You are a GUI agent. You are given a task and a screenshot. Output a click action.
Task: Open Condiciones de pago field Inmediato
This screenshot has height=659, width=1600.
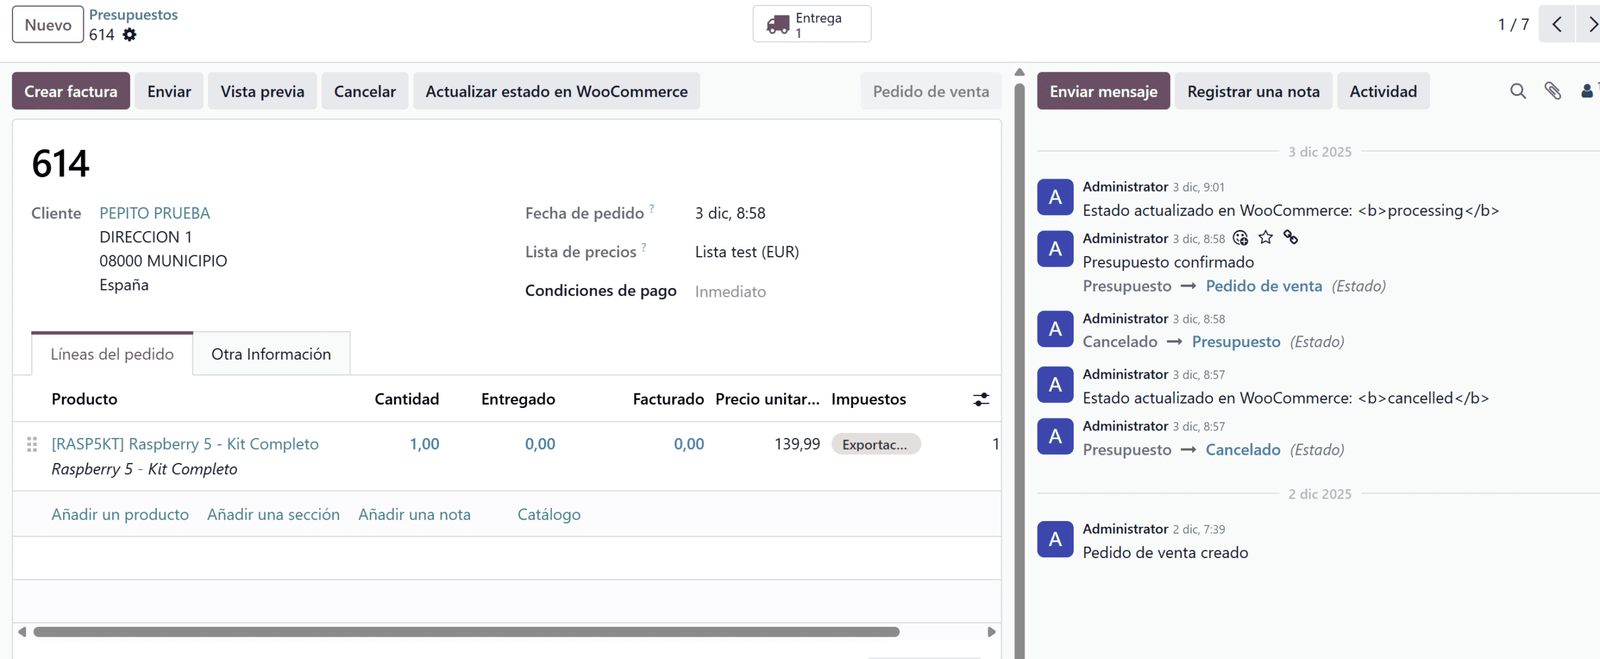coord(730,292)
